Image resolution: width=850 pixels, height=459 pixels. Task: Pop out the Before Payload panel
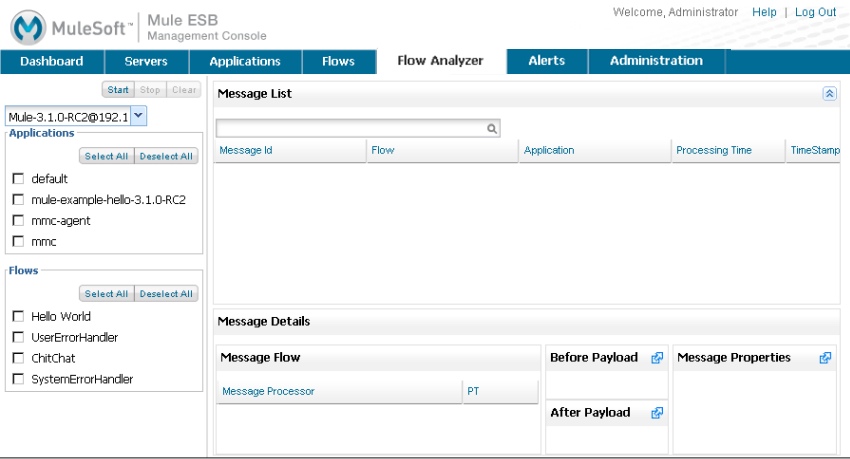pos(657,358)
